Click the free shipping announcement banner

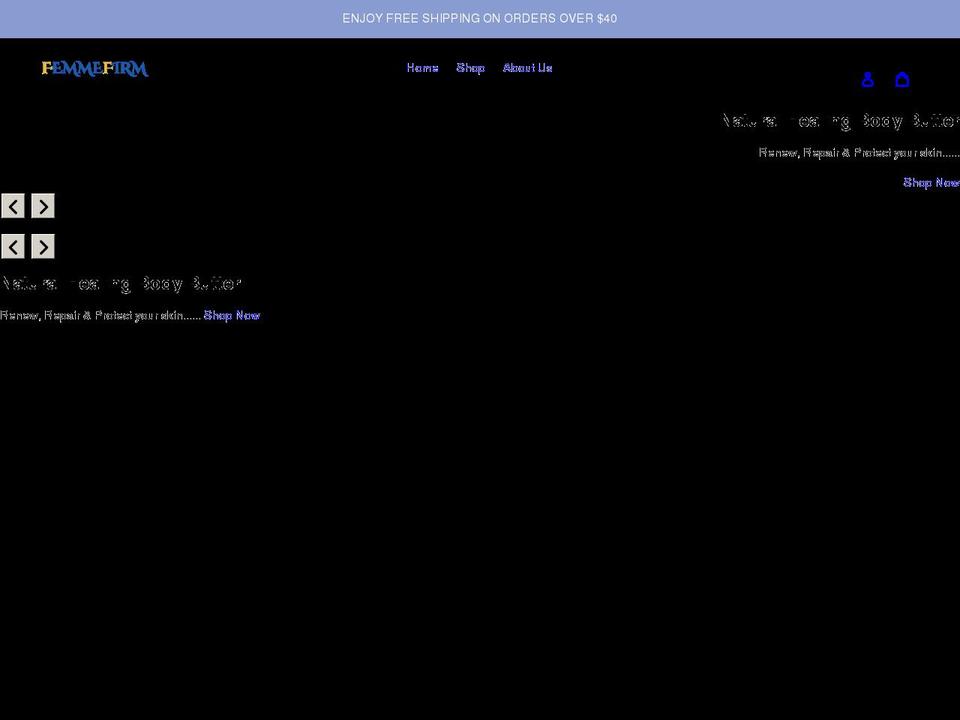tap(480, 19)
